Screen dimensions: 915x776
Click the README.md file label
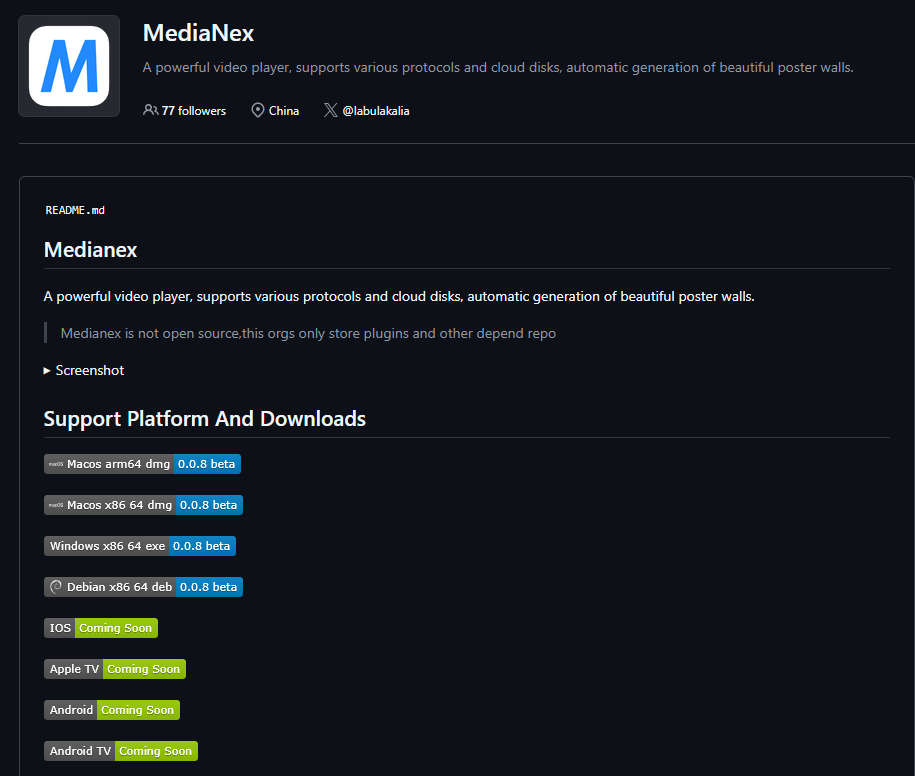75,210
